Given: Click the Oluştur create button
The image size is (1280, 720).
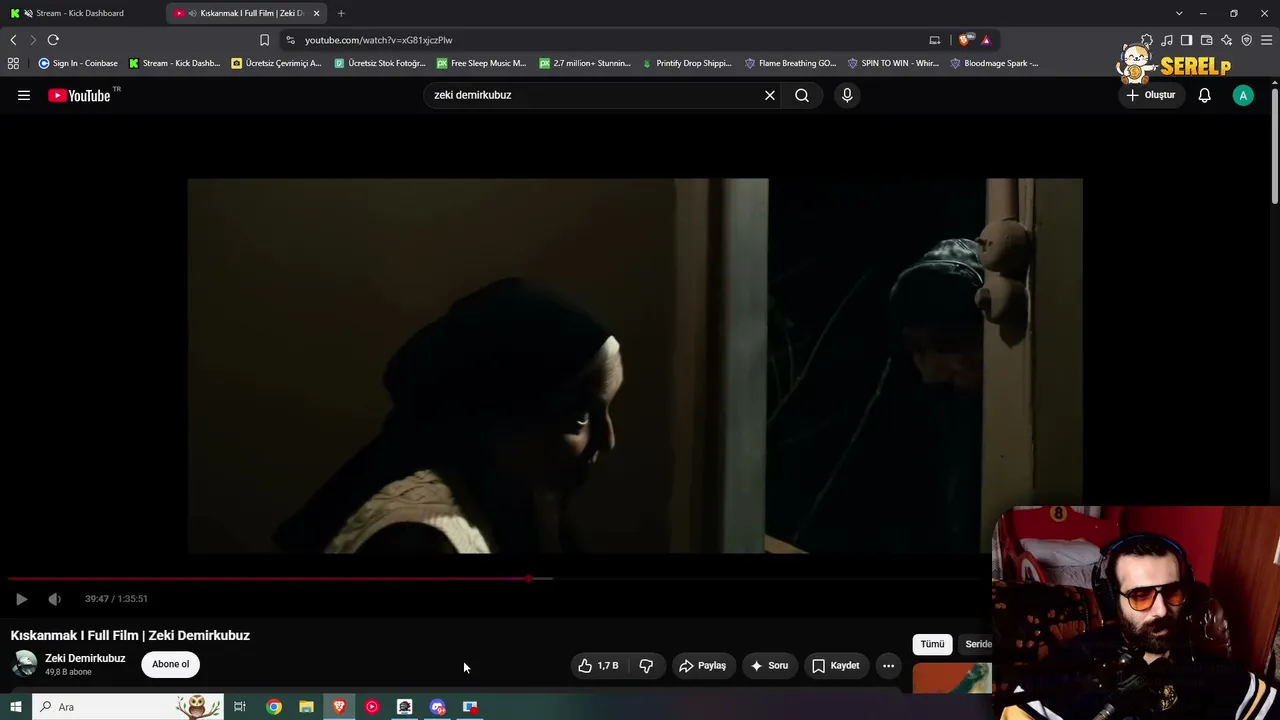Looking at the screenshot, I should 1151,95.
